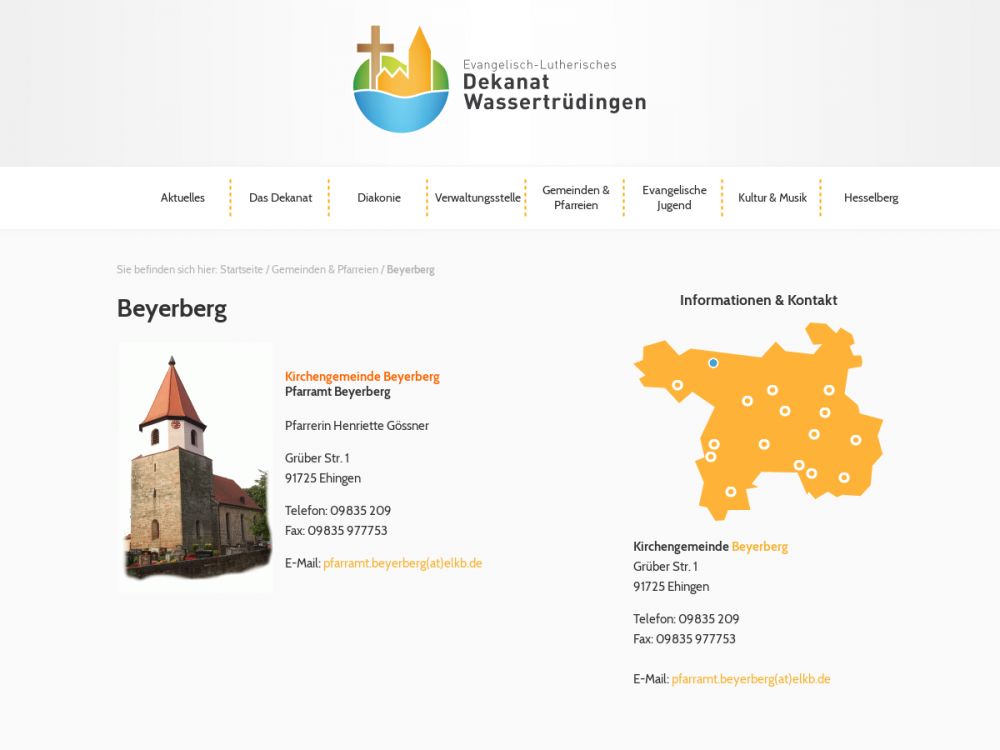Expand the Gemeinden & Pfarreien menu
1000x750 pixels.
(575, 198)
